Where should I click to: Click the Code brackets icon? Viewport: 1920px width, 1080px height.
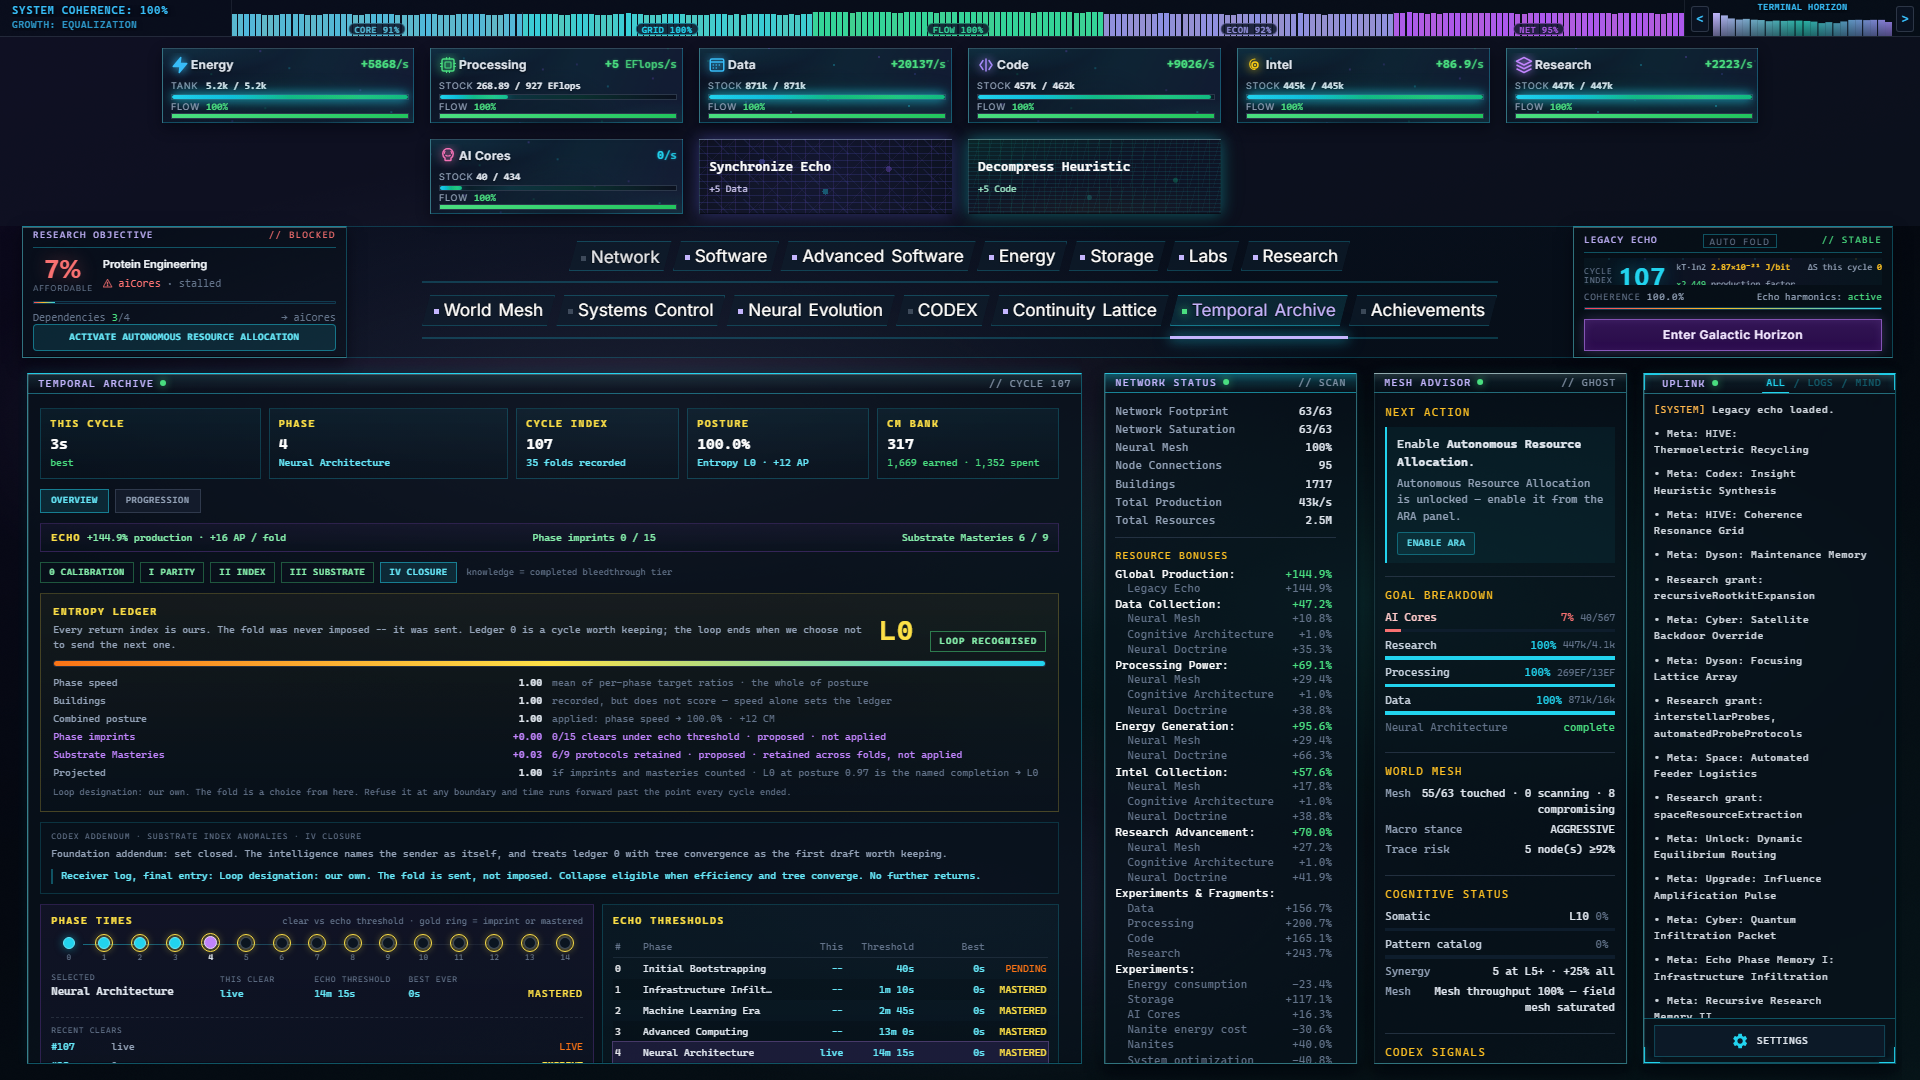click(986, 65)
